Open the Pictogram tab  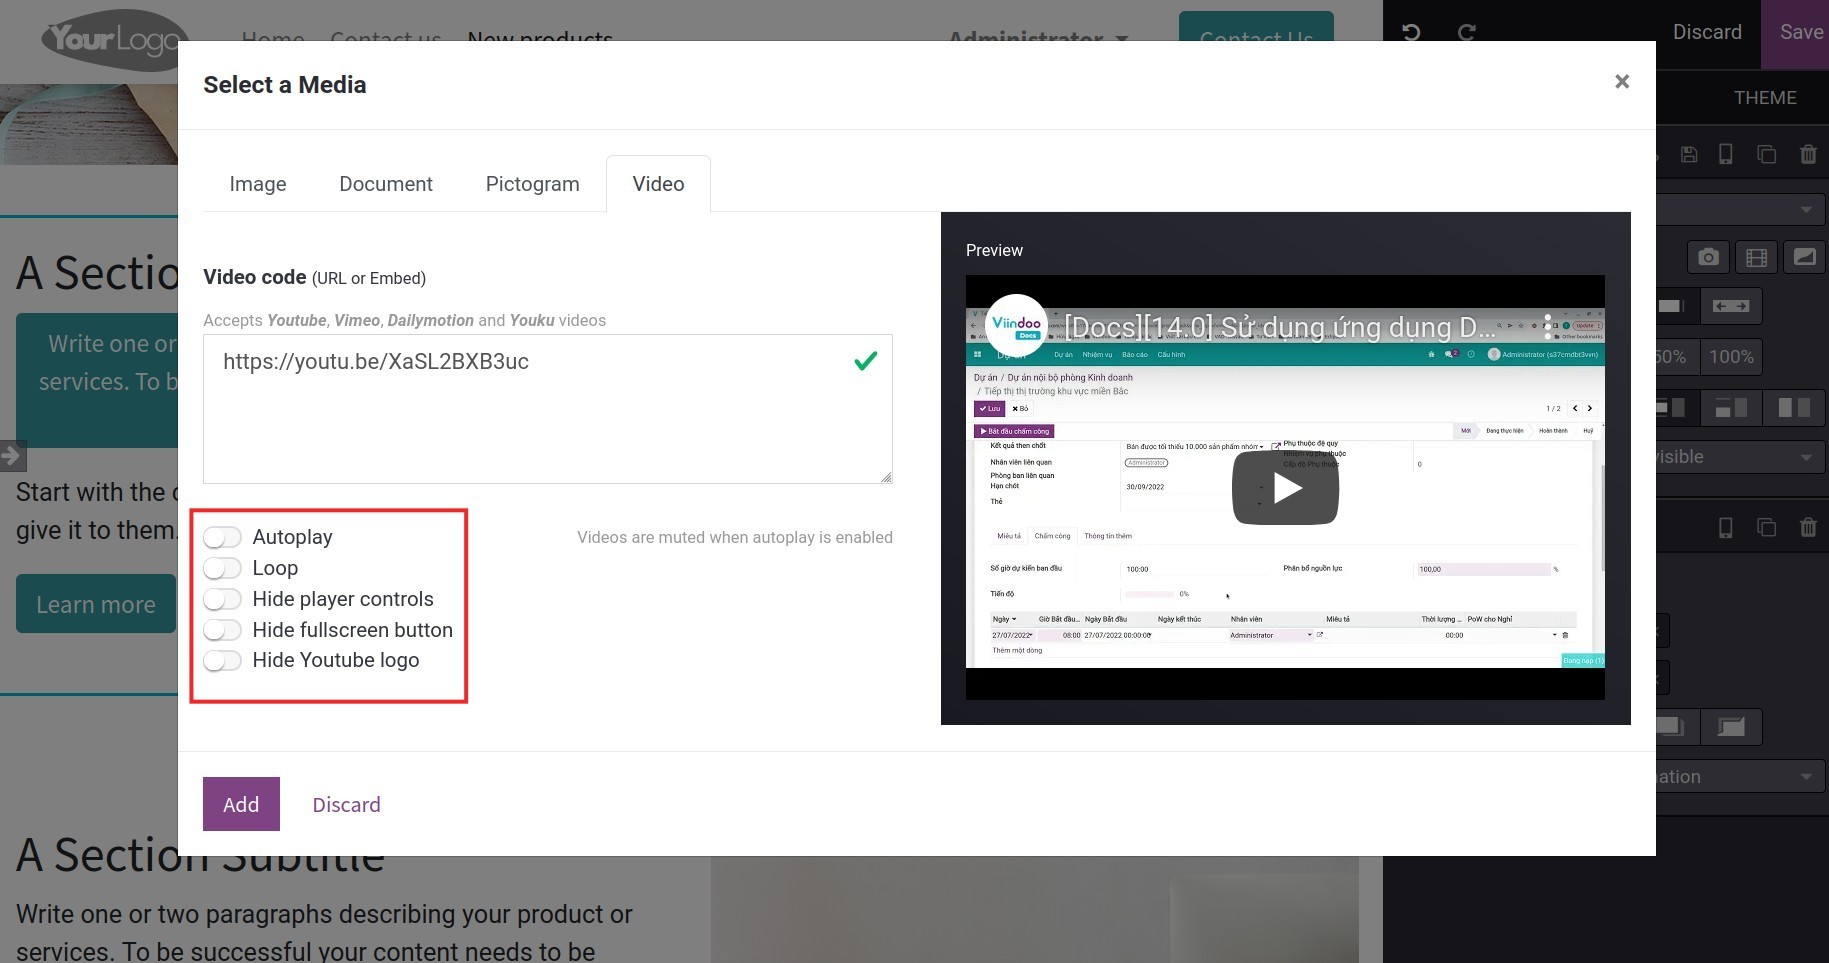coord(532,183)
